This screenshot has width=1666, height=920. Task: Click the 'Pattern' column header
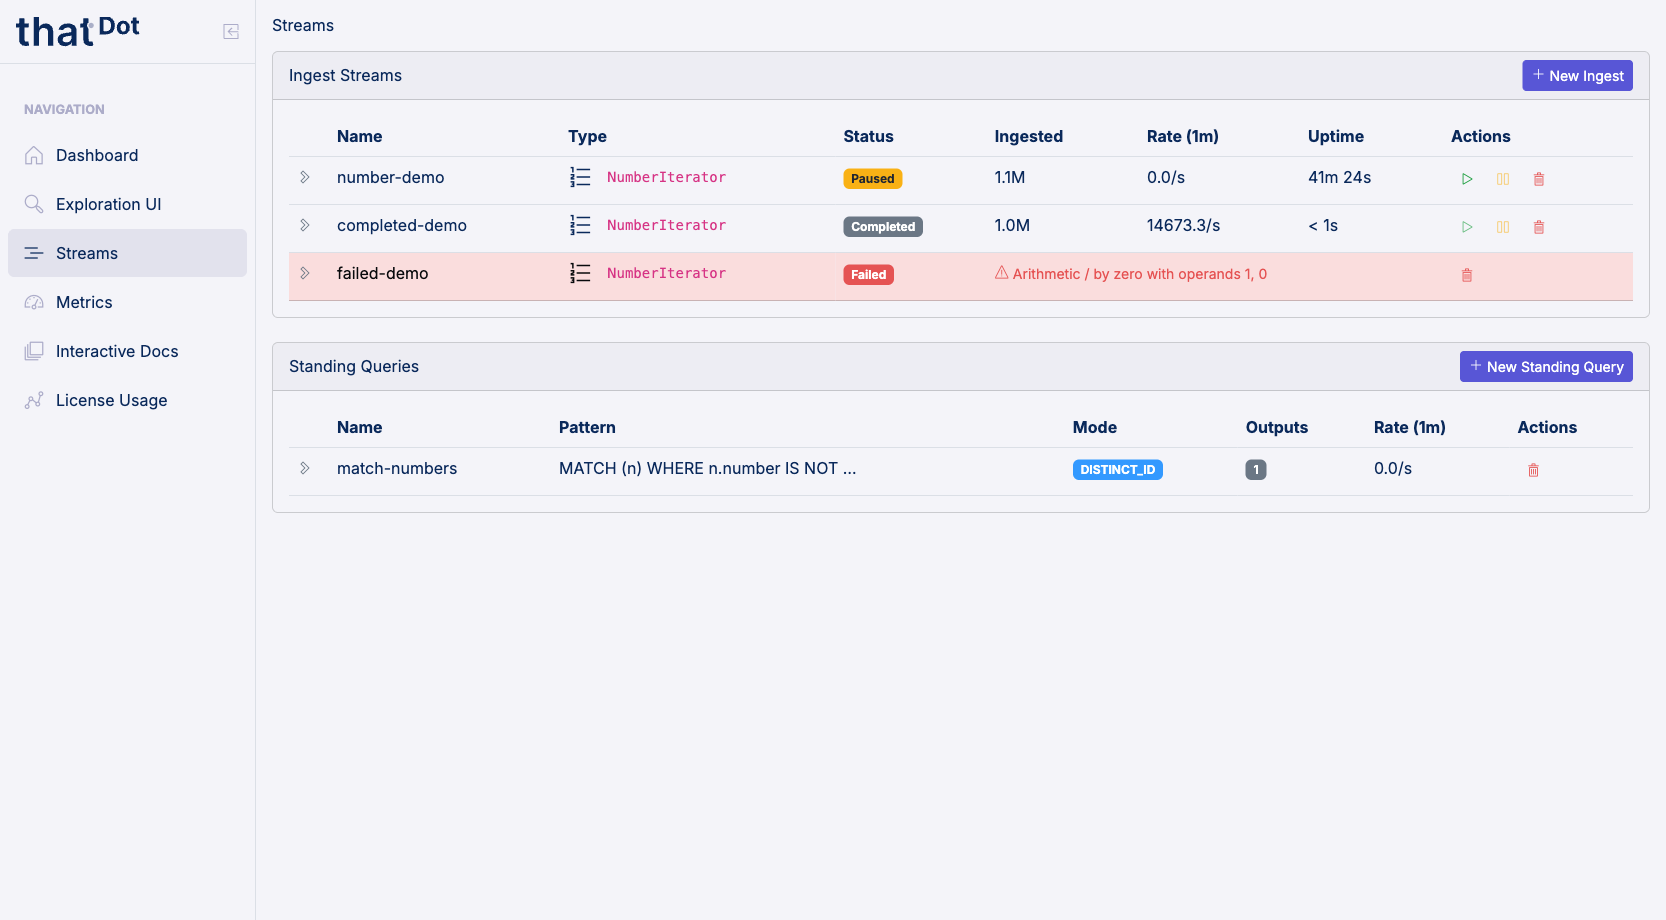(x=587, y=427)
